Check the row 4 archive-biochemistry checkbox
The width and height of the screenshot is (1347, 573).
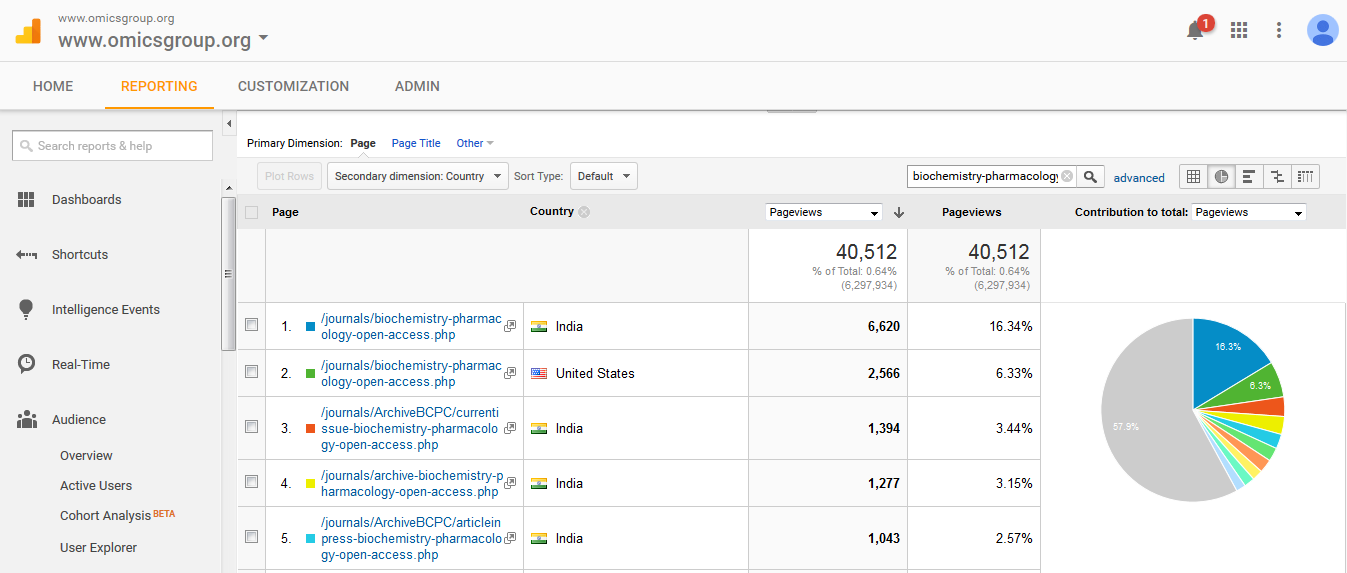tap(251, 482)
